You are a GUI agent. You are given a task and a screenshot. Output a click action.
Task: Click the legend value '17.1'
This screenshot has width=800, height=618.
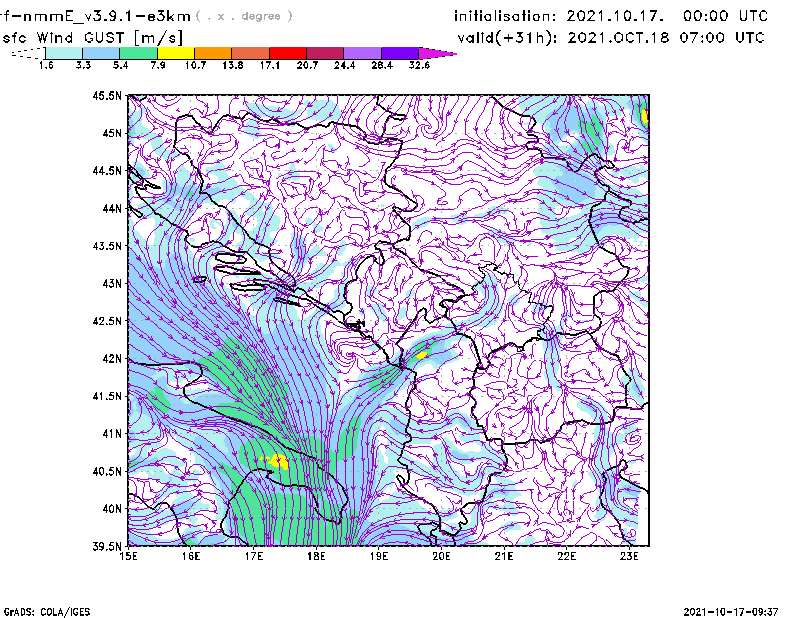(x=270, y=65)
